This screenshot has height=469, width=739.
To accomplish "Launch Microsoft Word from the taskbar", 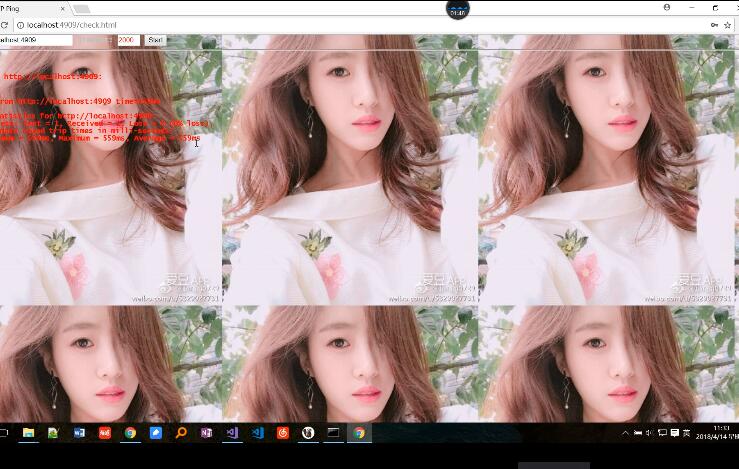I will point(79,433).
